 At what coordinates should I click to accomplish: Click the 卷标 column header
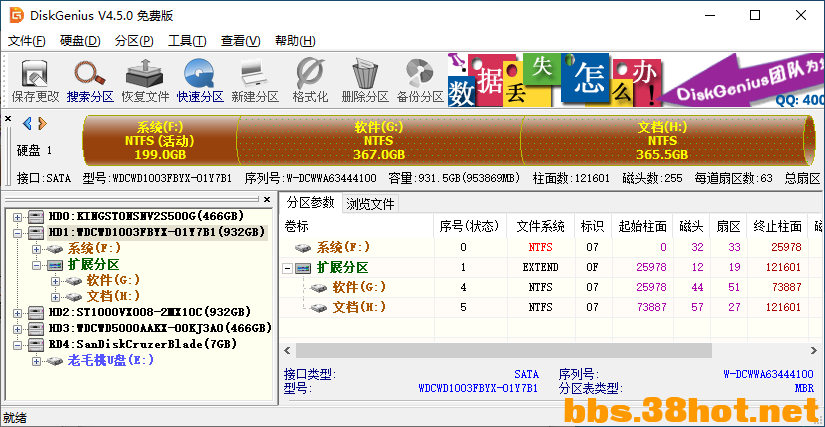[x=357, y=227]
